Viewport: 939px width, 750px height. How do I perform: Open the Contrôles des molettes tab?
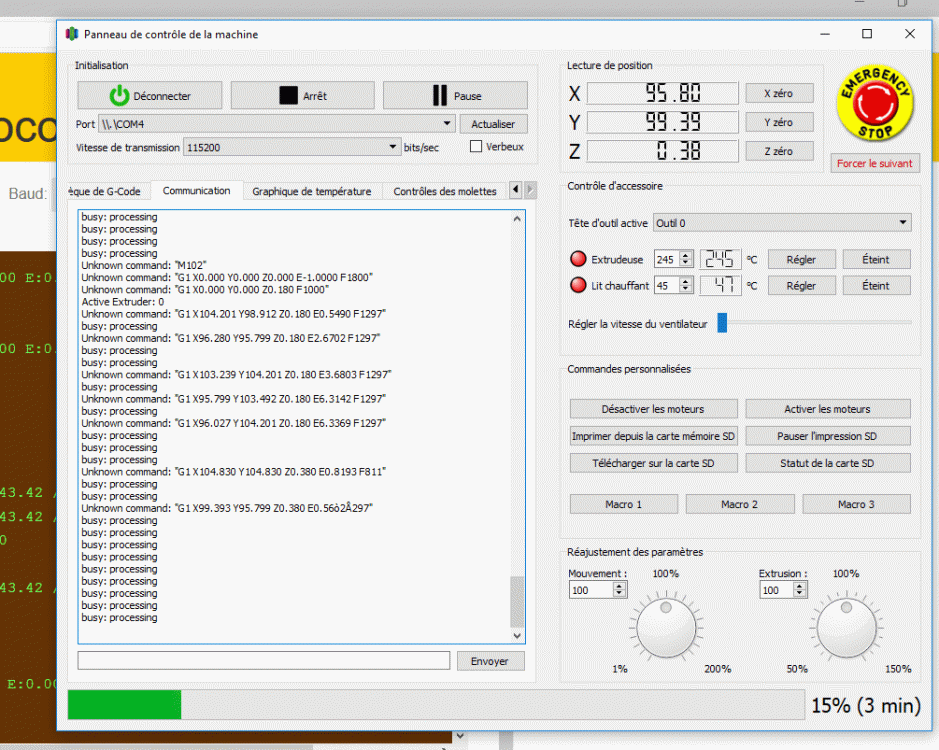point(444,191)
